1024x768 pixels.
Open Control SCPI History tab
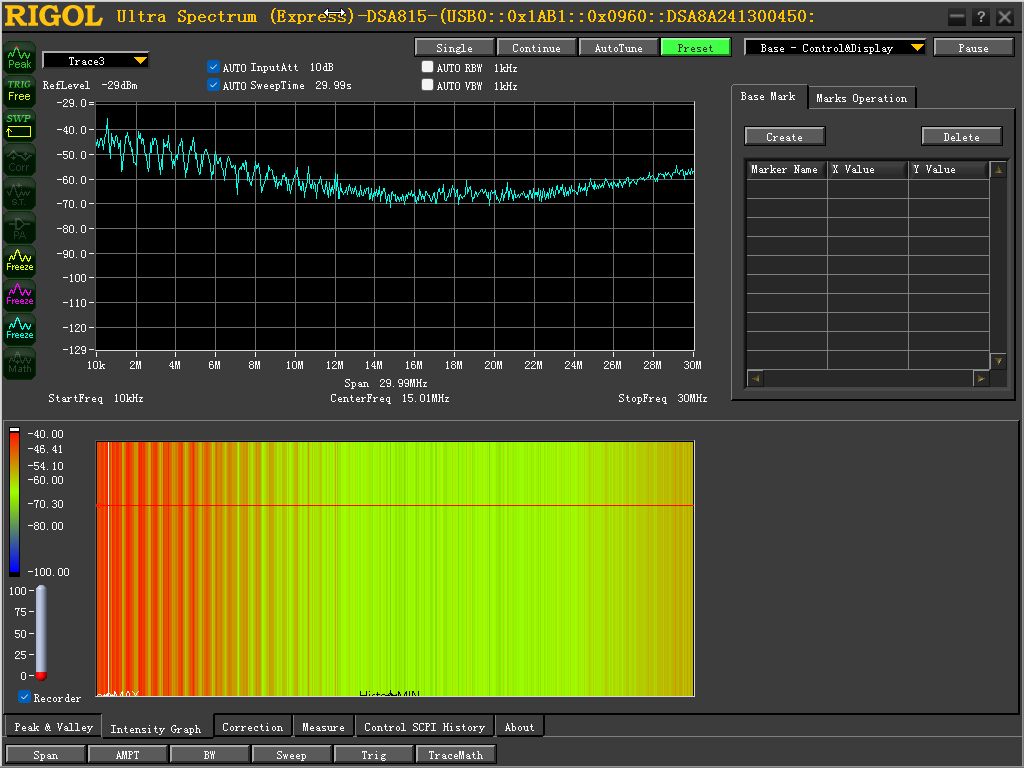424,727
